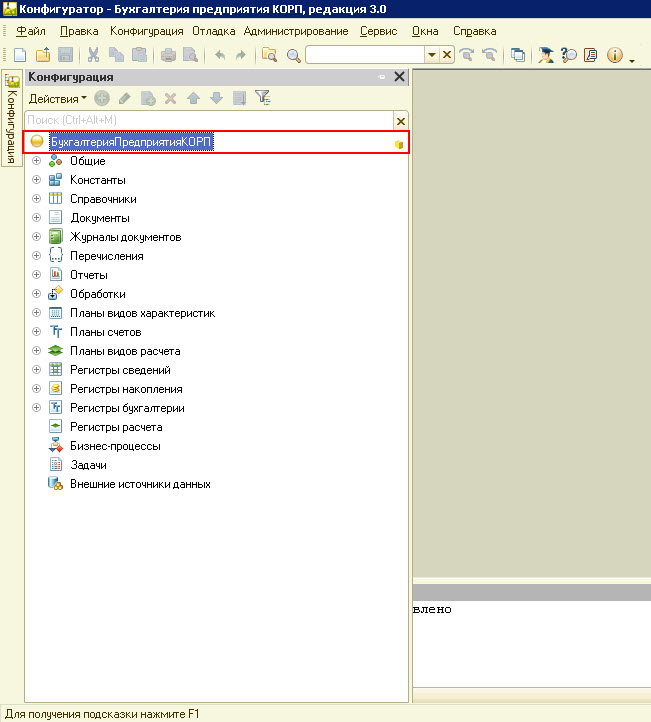Click the Find magnifier icon
The image size is (651, 722).
pos(293,55)
